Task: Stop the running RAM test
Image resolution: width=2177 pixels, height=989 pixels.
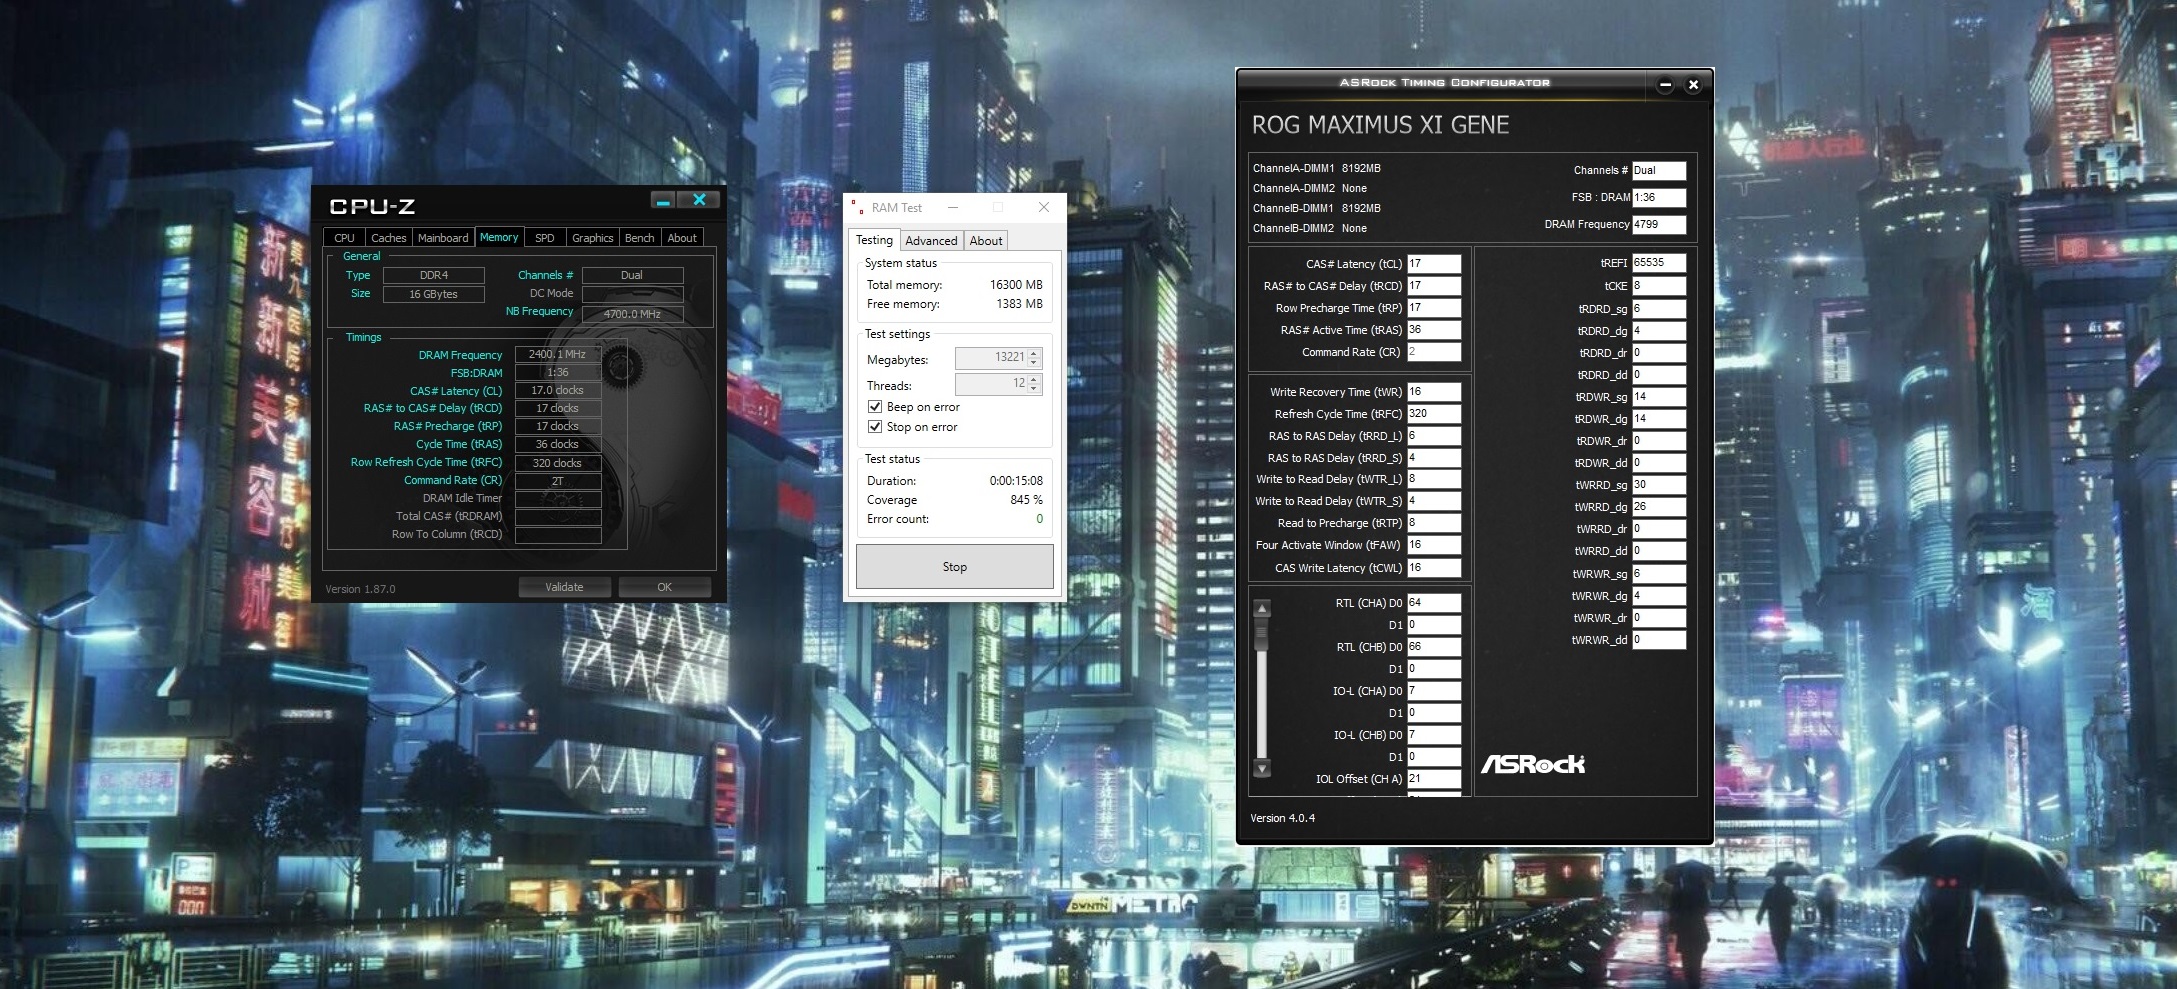Action: (x=955, y=567)
